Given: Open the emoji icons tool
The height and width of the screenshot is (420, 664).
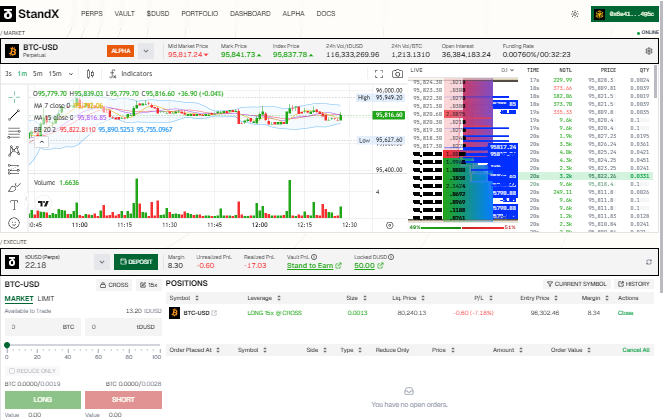Looking at the screenshot, I should click(14, 223).
